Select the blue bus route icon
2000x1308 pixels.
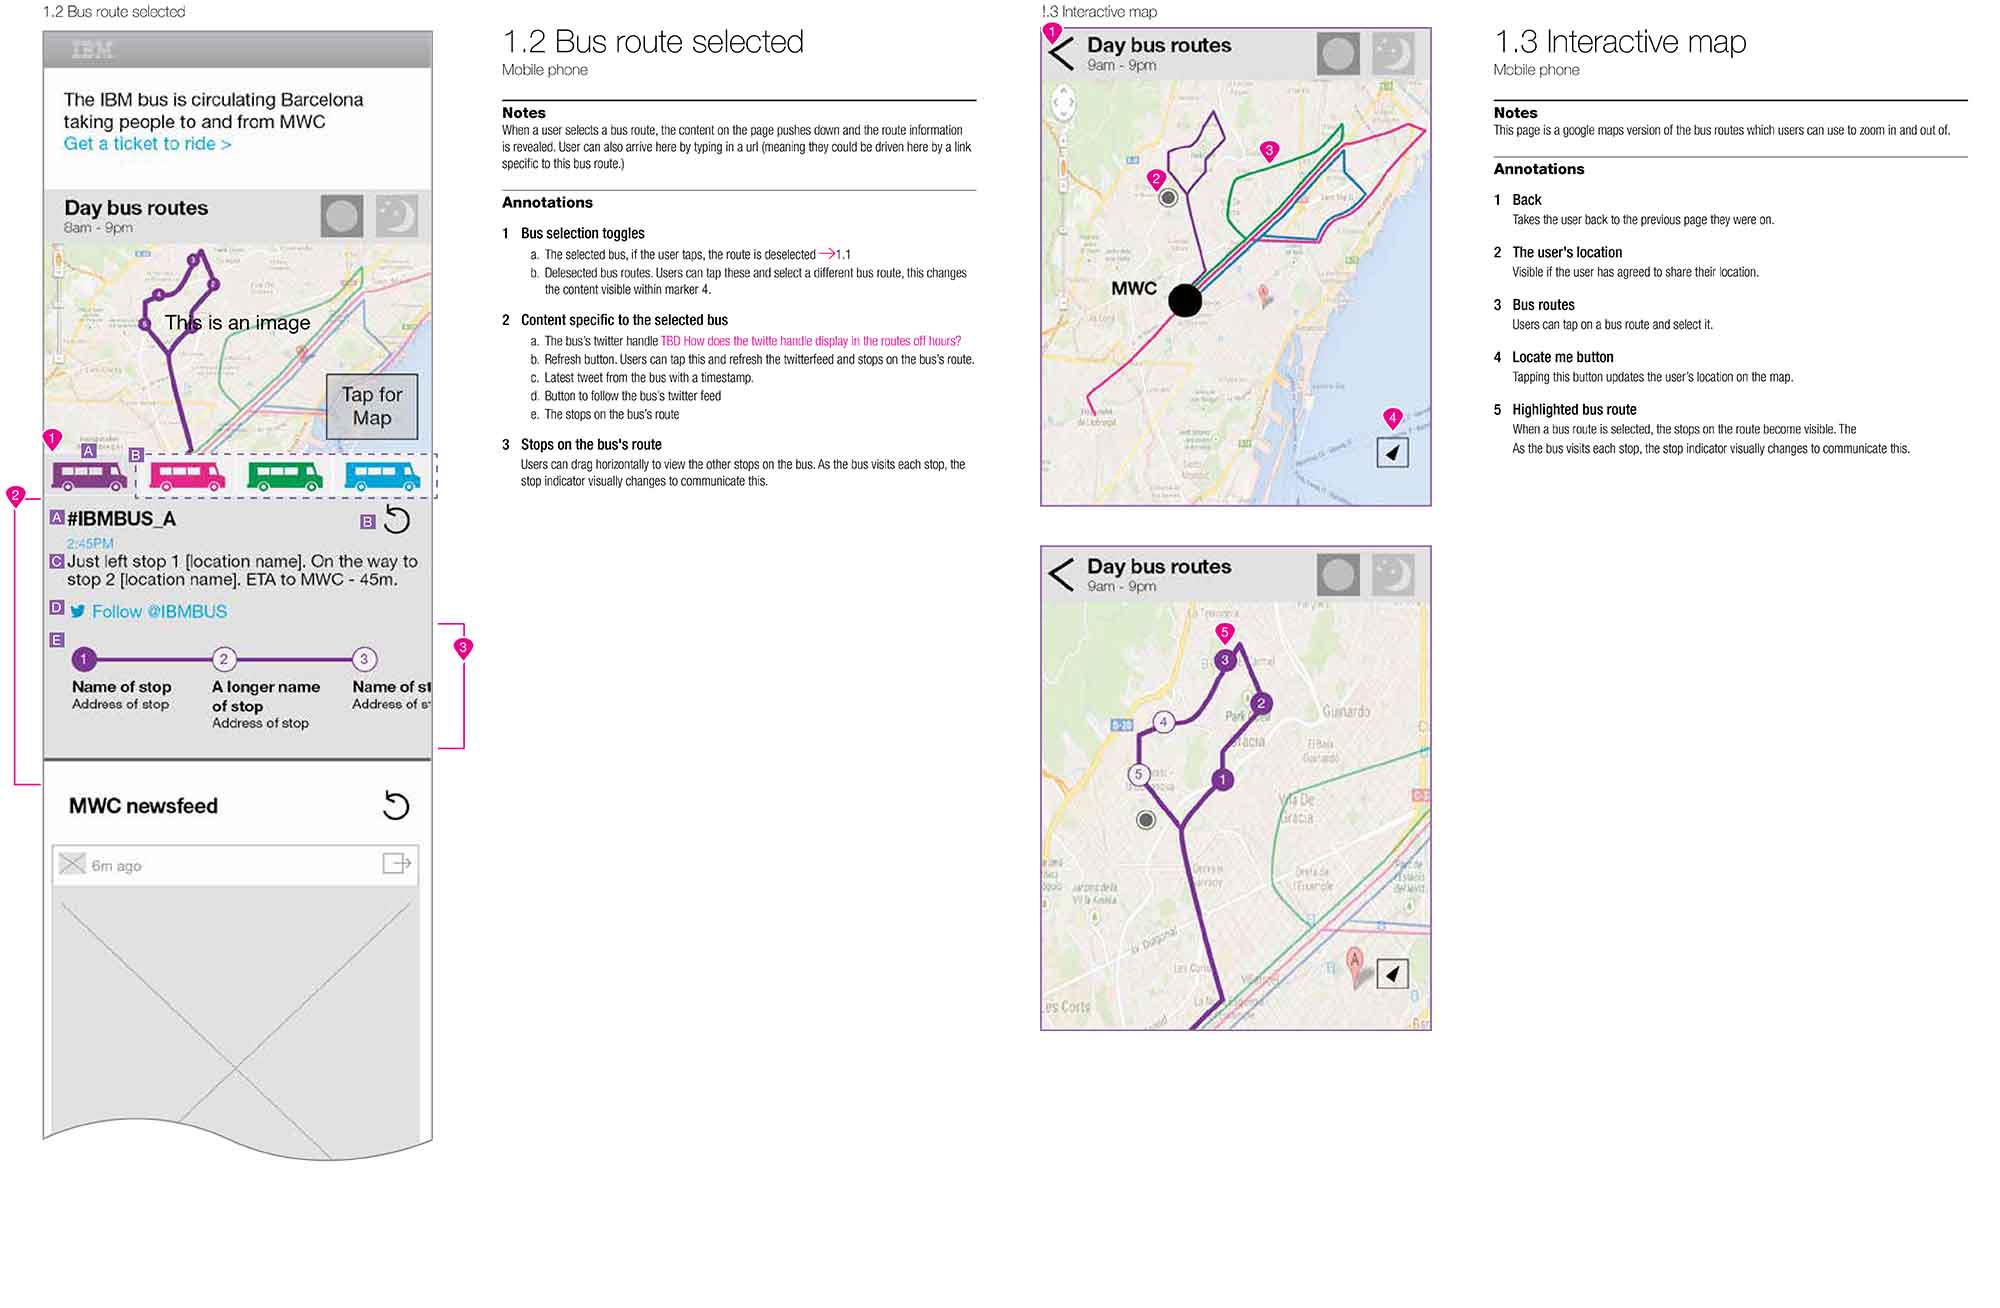click(382, 476)
